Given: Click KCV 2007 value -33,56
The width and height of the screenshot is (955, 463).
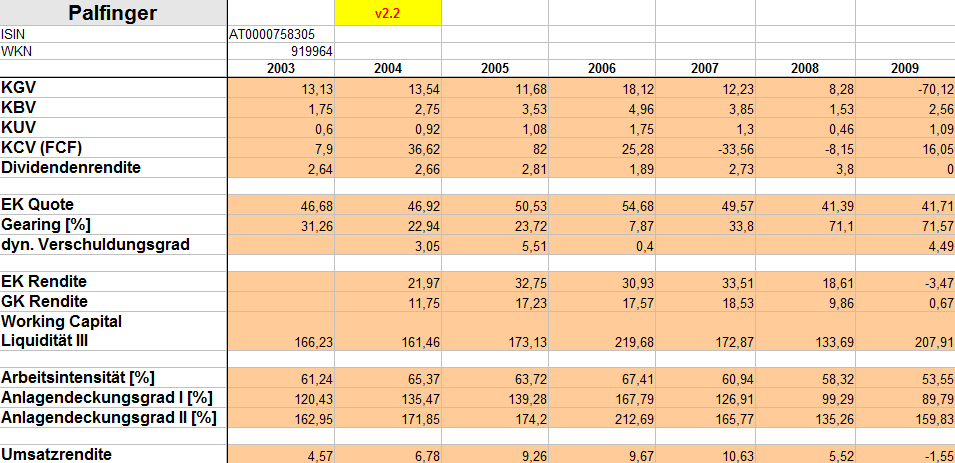Looking at the screenshot, I should 705,149.
